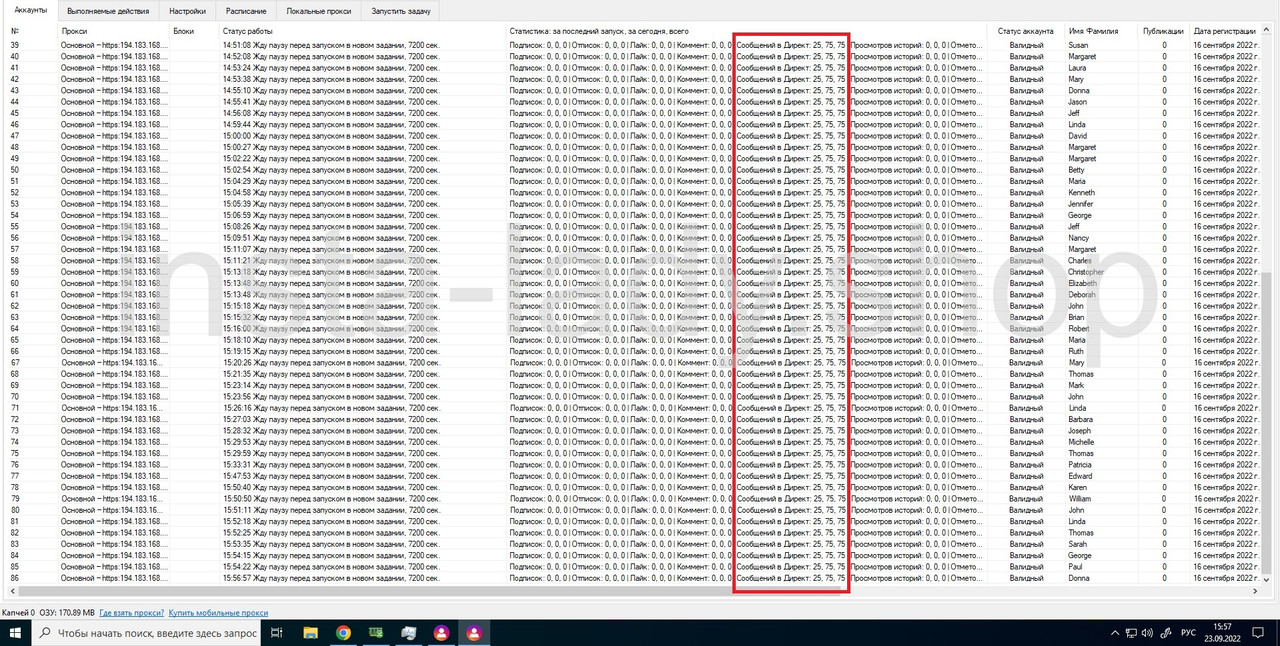Open Task View from the taskbar
This screenshot has width=1280, height=646.
[278, 632]
